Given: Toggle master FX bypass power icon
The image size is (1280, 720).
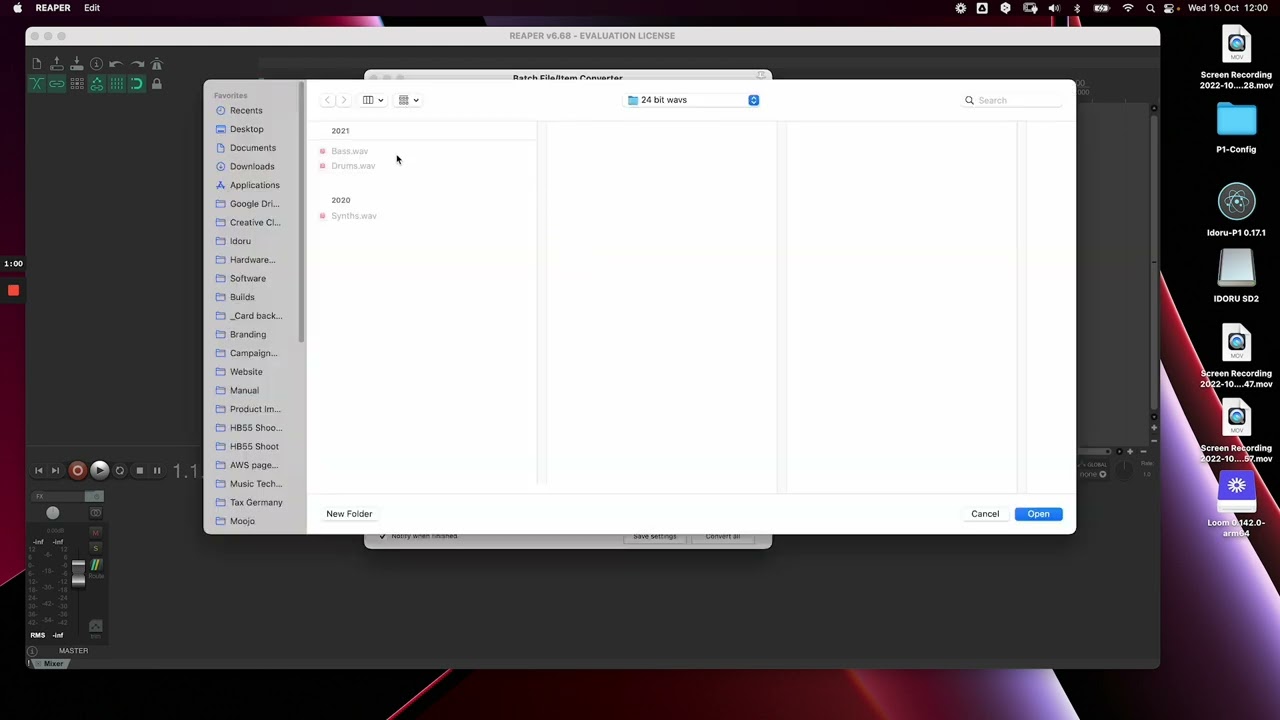Looking at the screenshot, I should point(95,497).
